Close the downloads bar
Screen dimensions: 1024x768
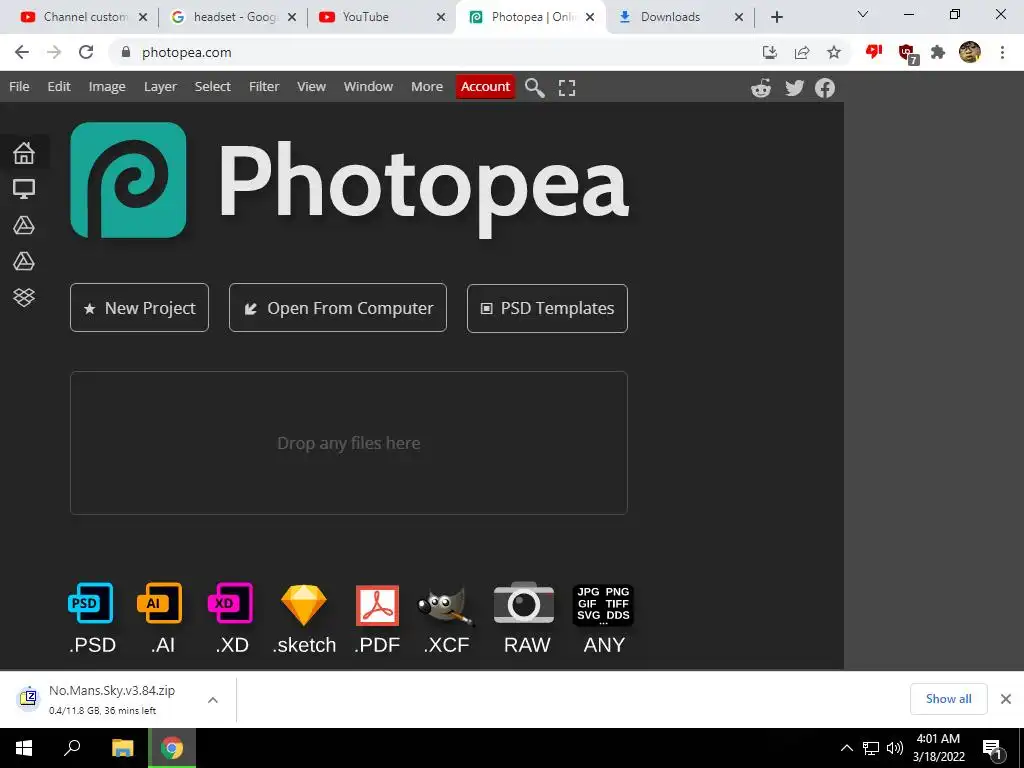pyautogui.click(x=1006, y=699)
